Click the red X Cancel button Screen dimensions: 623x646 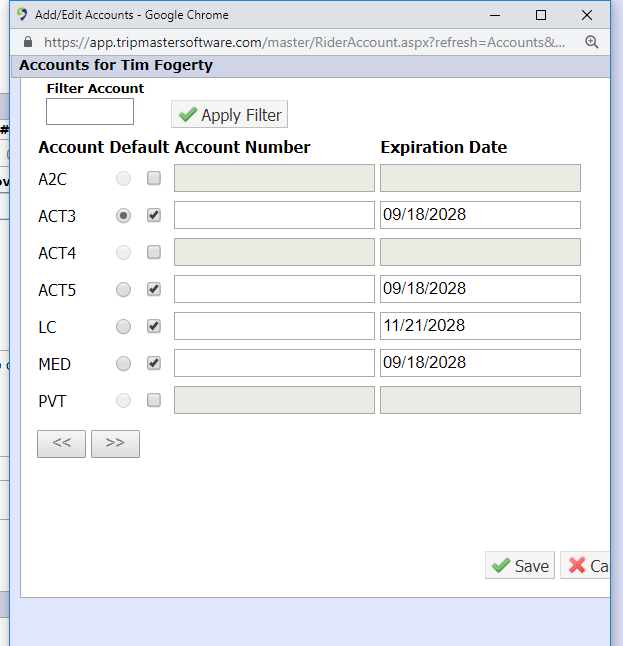click(x=585, y=565)
